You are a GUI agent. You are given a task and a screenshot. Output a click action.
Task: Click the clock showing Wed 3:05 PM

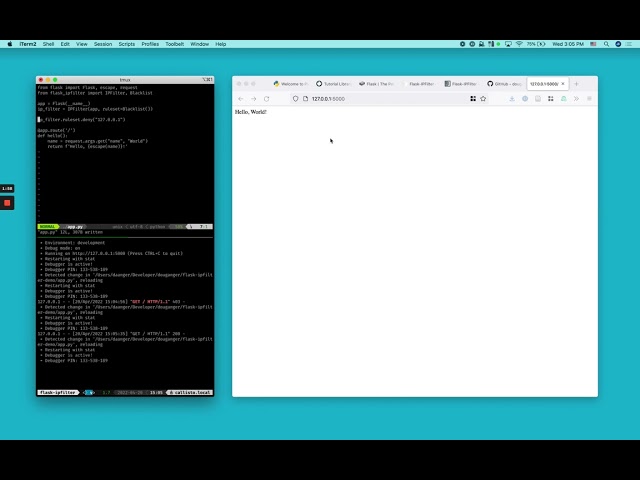point(568,44)
